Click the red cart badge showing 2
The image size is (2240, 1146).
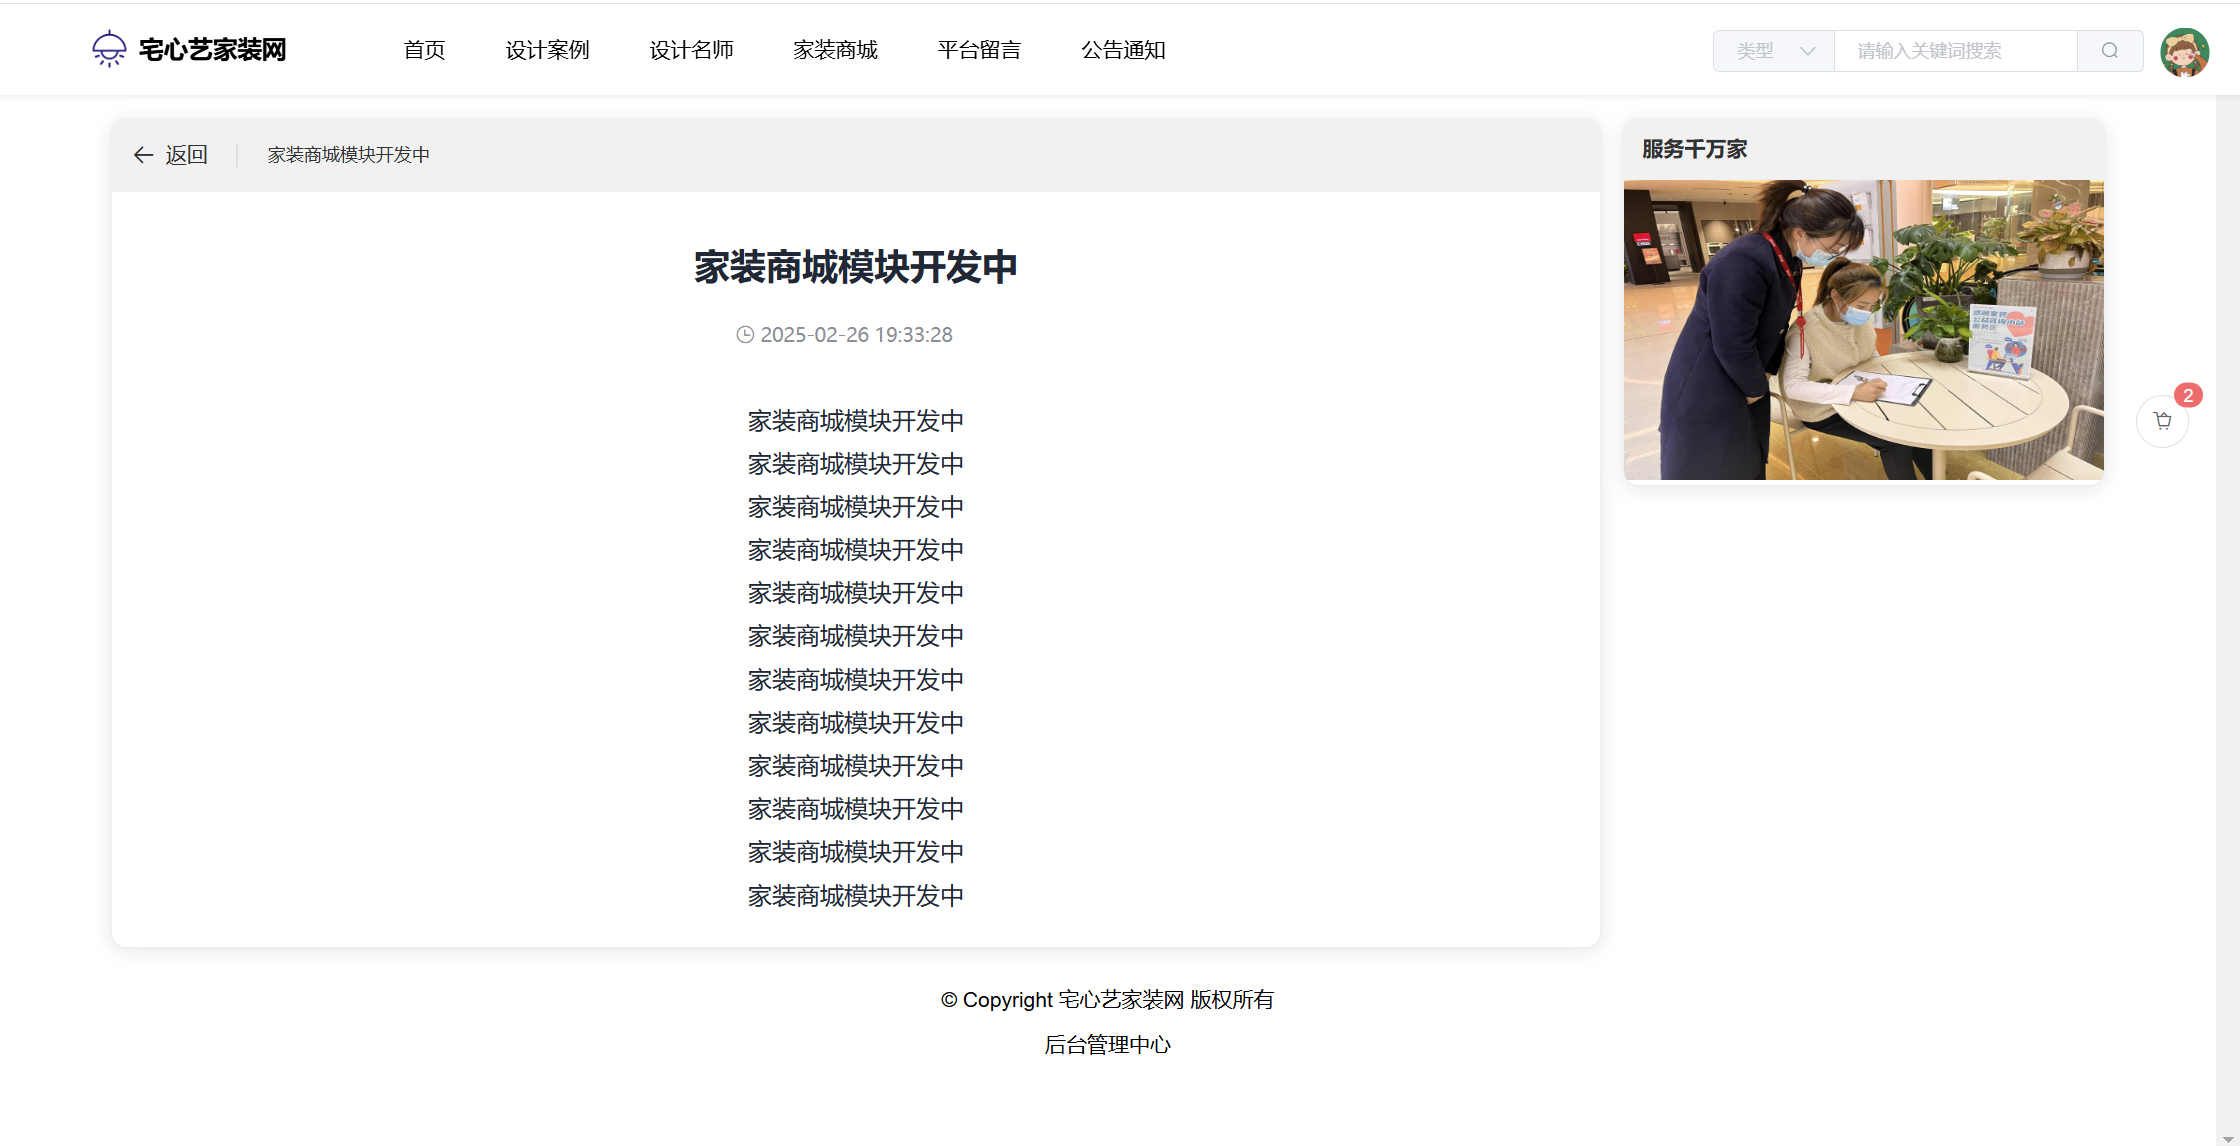point(2188,396)
